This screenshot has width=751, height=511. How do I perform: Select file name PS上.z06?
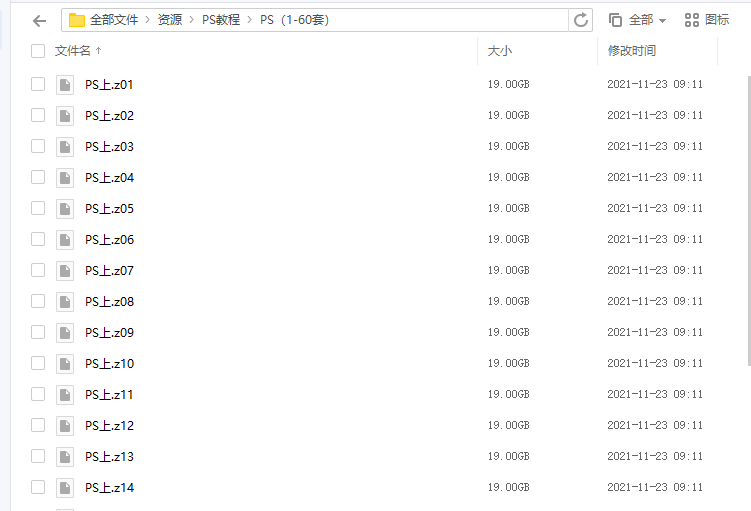(109, 240)
